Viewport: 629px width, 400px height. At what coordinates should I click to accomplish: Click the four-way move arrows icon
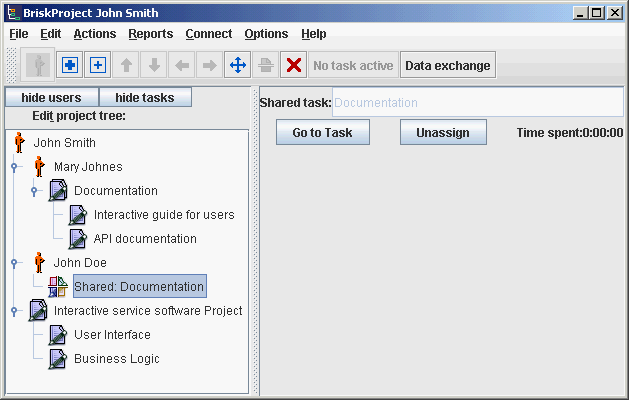238,66
